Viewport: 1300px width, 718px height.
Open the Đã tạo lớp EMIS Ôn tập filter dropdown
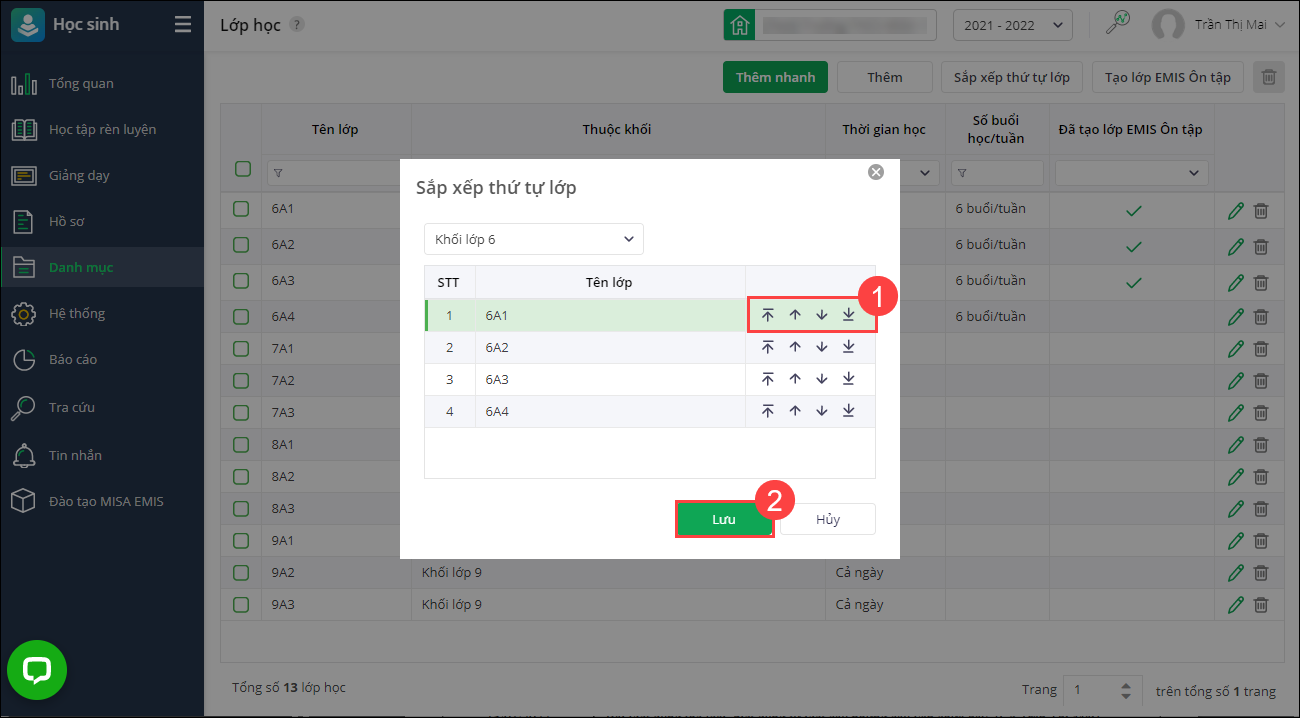[x=1132, y=173]
